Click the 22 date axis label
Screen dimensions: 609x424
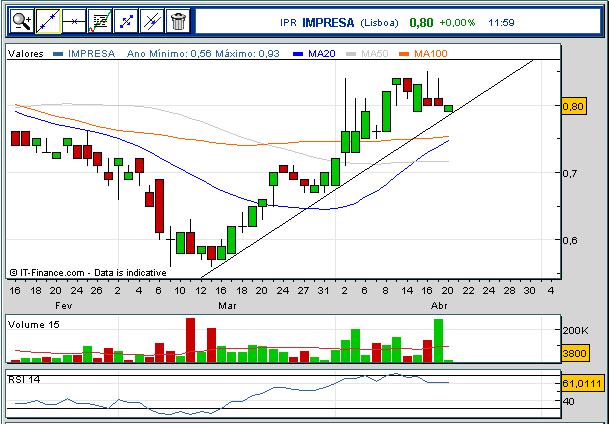468,290
